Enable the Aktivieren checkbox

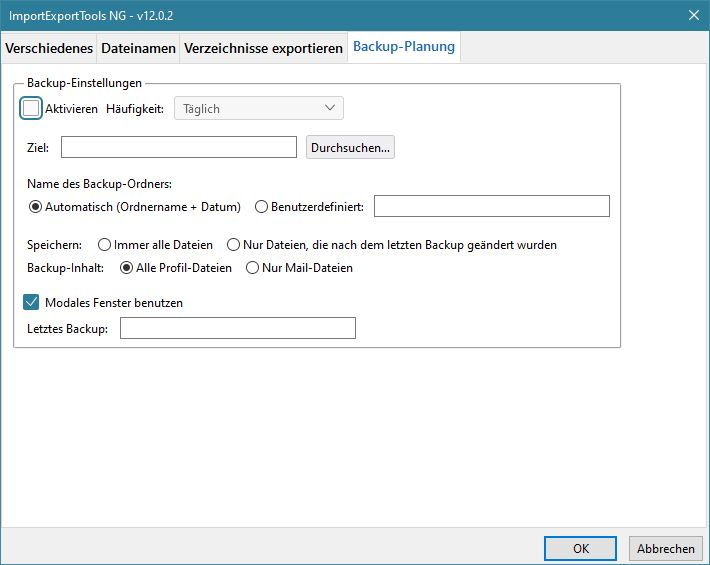(x=32, y=108)
